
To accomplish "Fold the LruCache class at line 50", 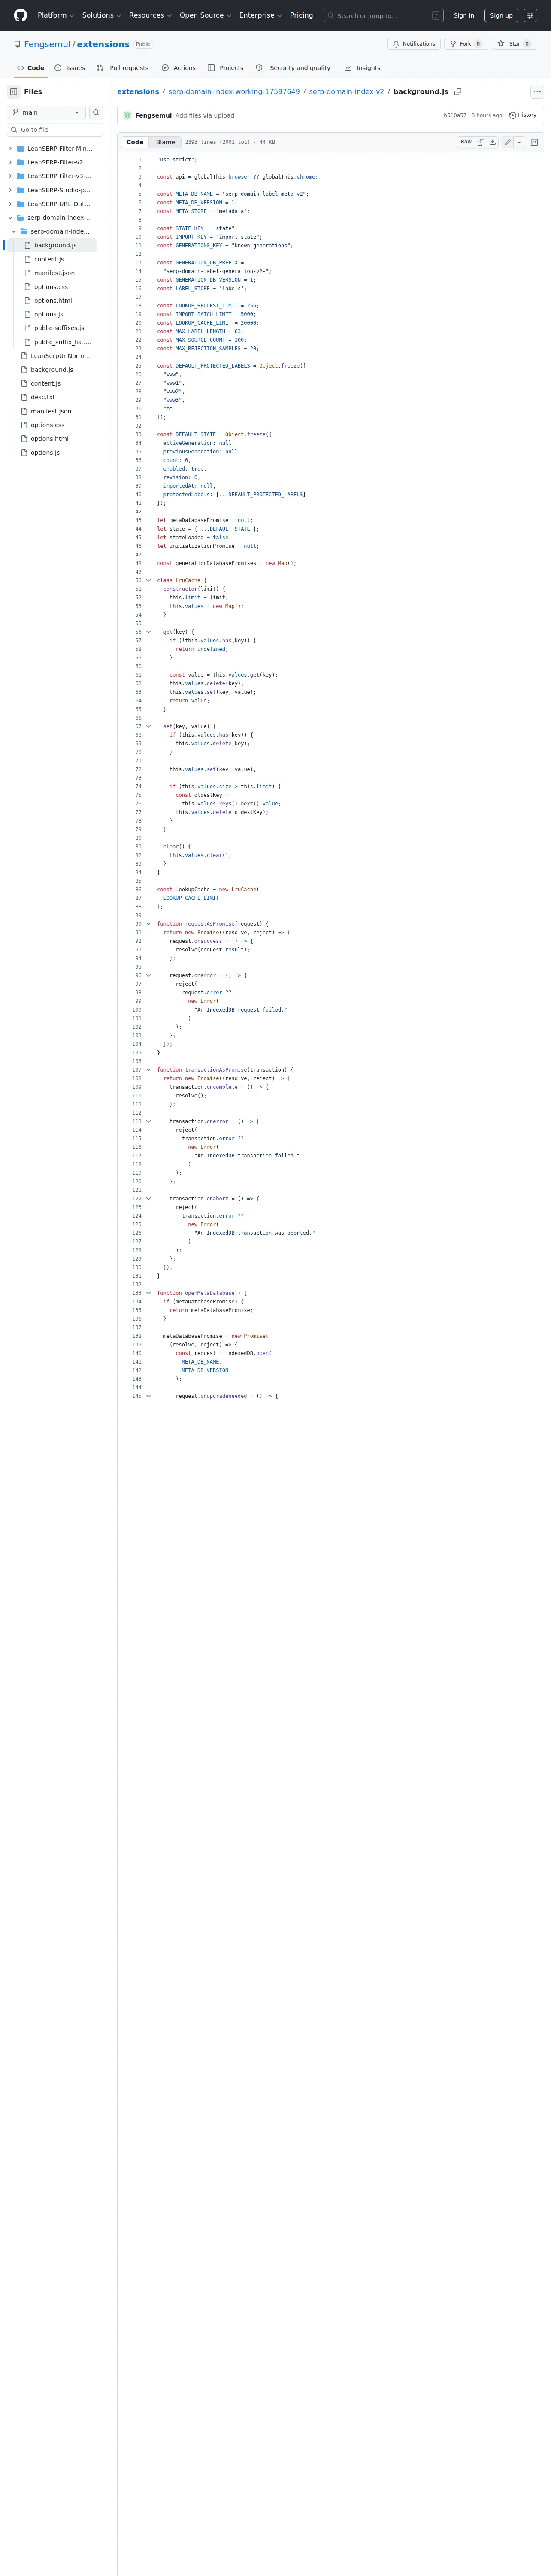I will (x=149, y=580).
